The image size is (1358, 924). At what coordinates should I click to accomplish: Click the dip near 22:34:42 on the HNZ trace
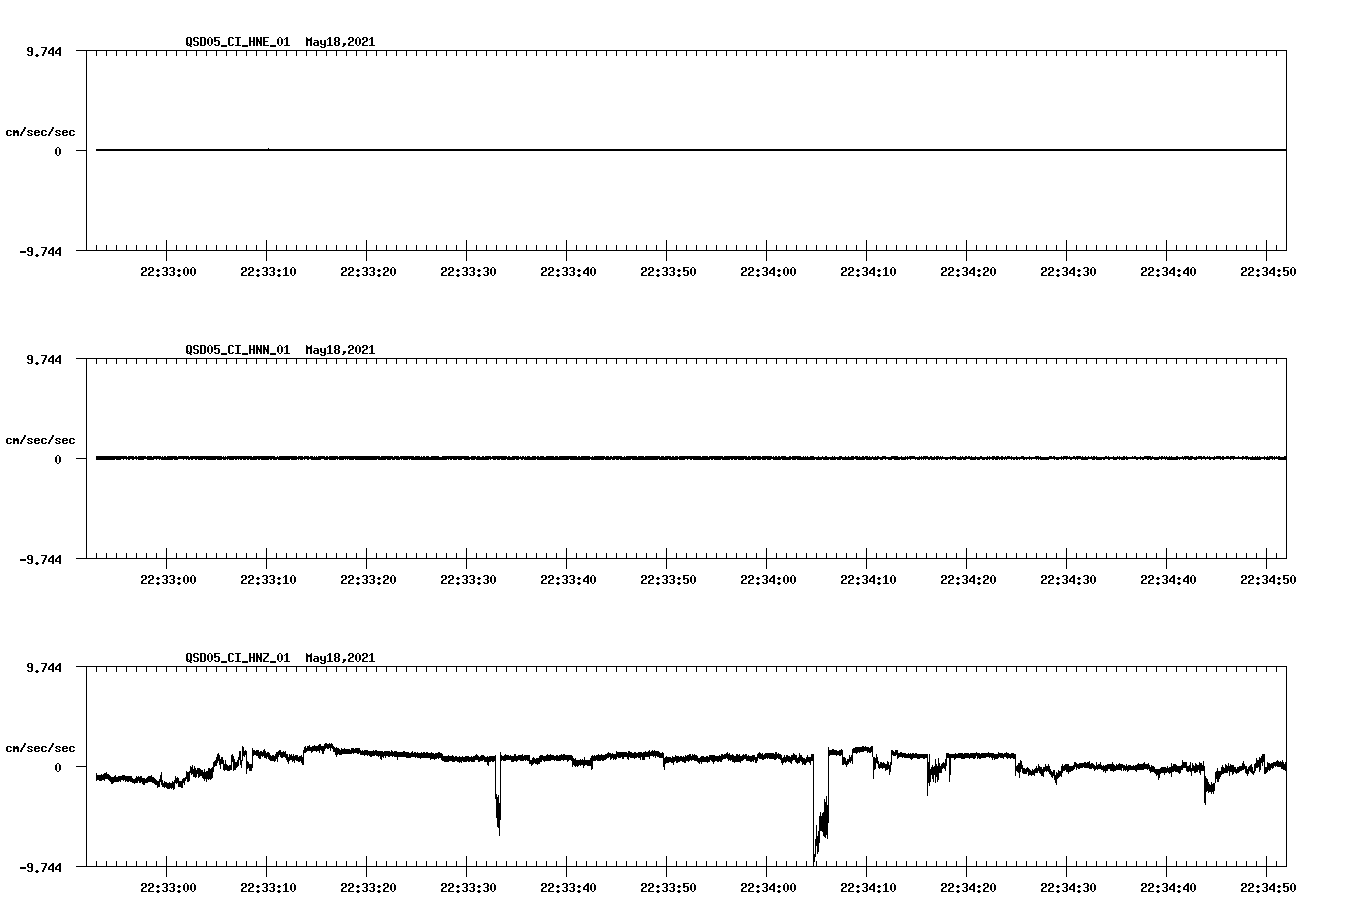coord(1205,790)
